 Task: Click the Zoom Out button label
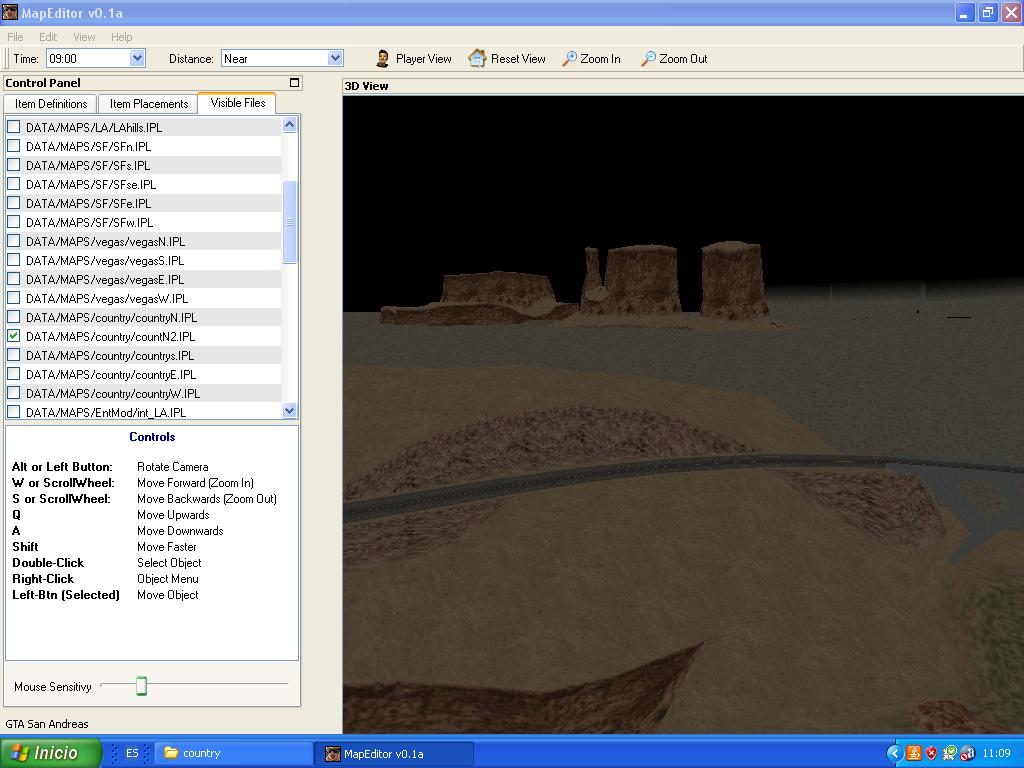tap(683, 59)
